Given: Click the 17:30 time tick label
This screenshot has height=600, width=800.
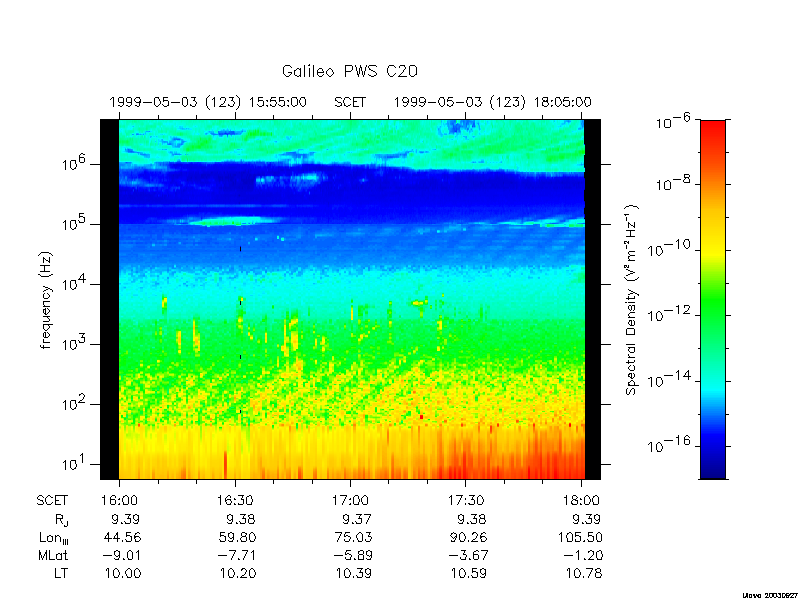Looking at the screenshot, I should point(467,501).
